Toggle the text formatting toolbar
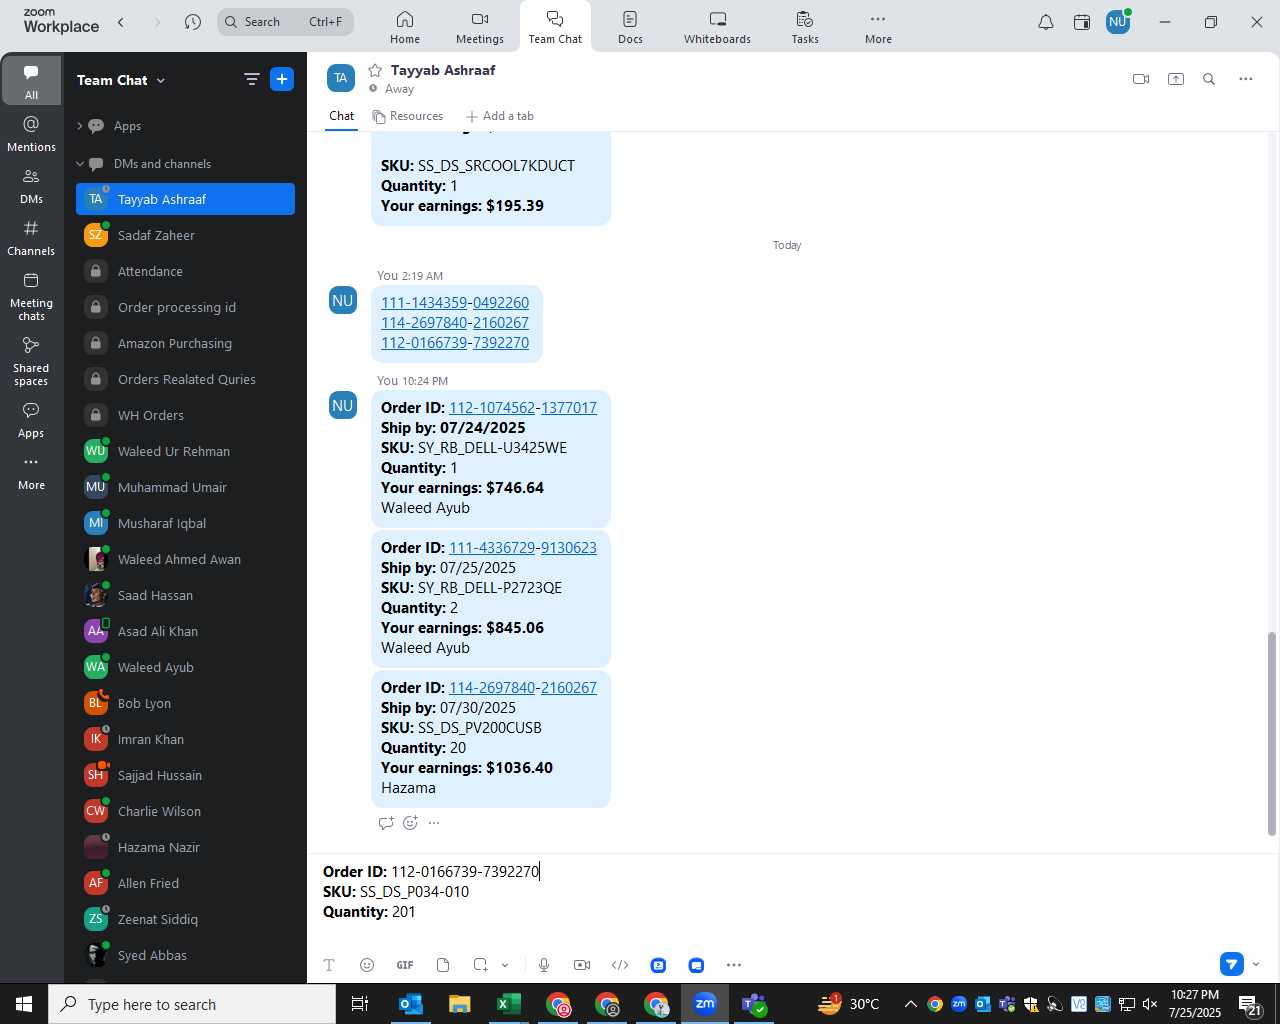The image size is (1280, 1024). 329,965
